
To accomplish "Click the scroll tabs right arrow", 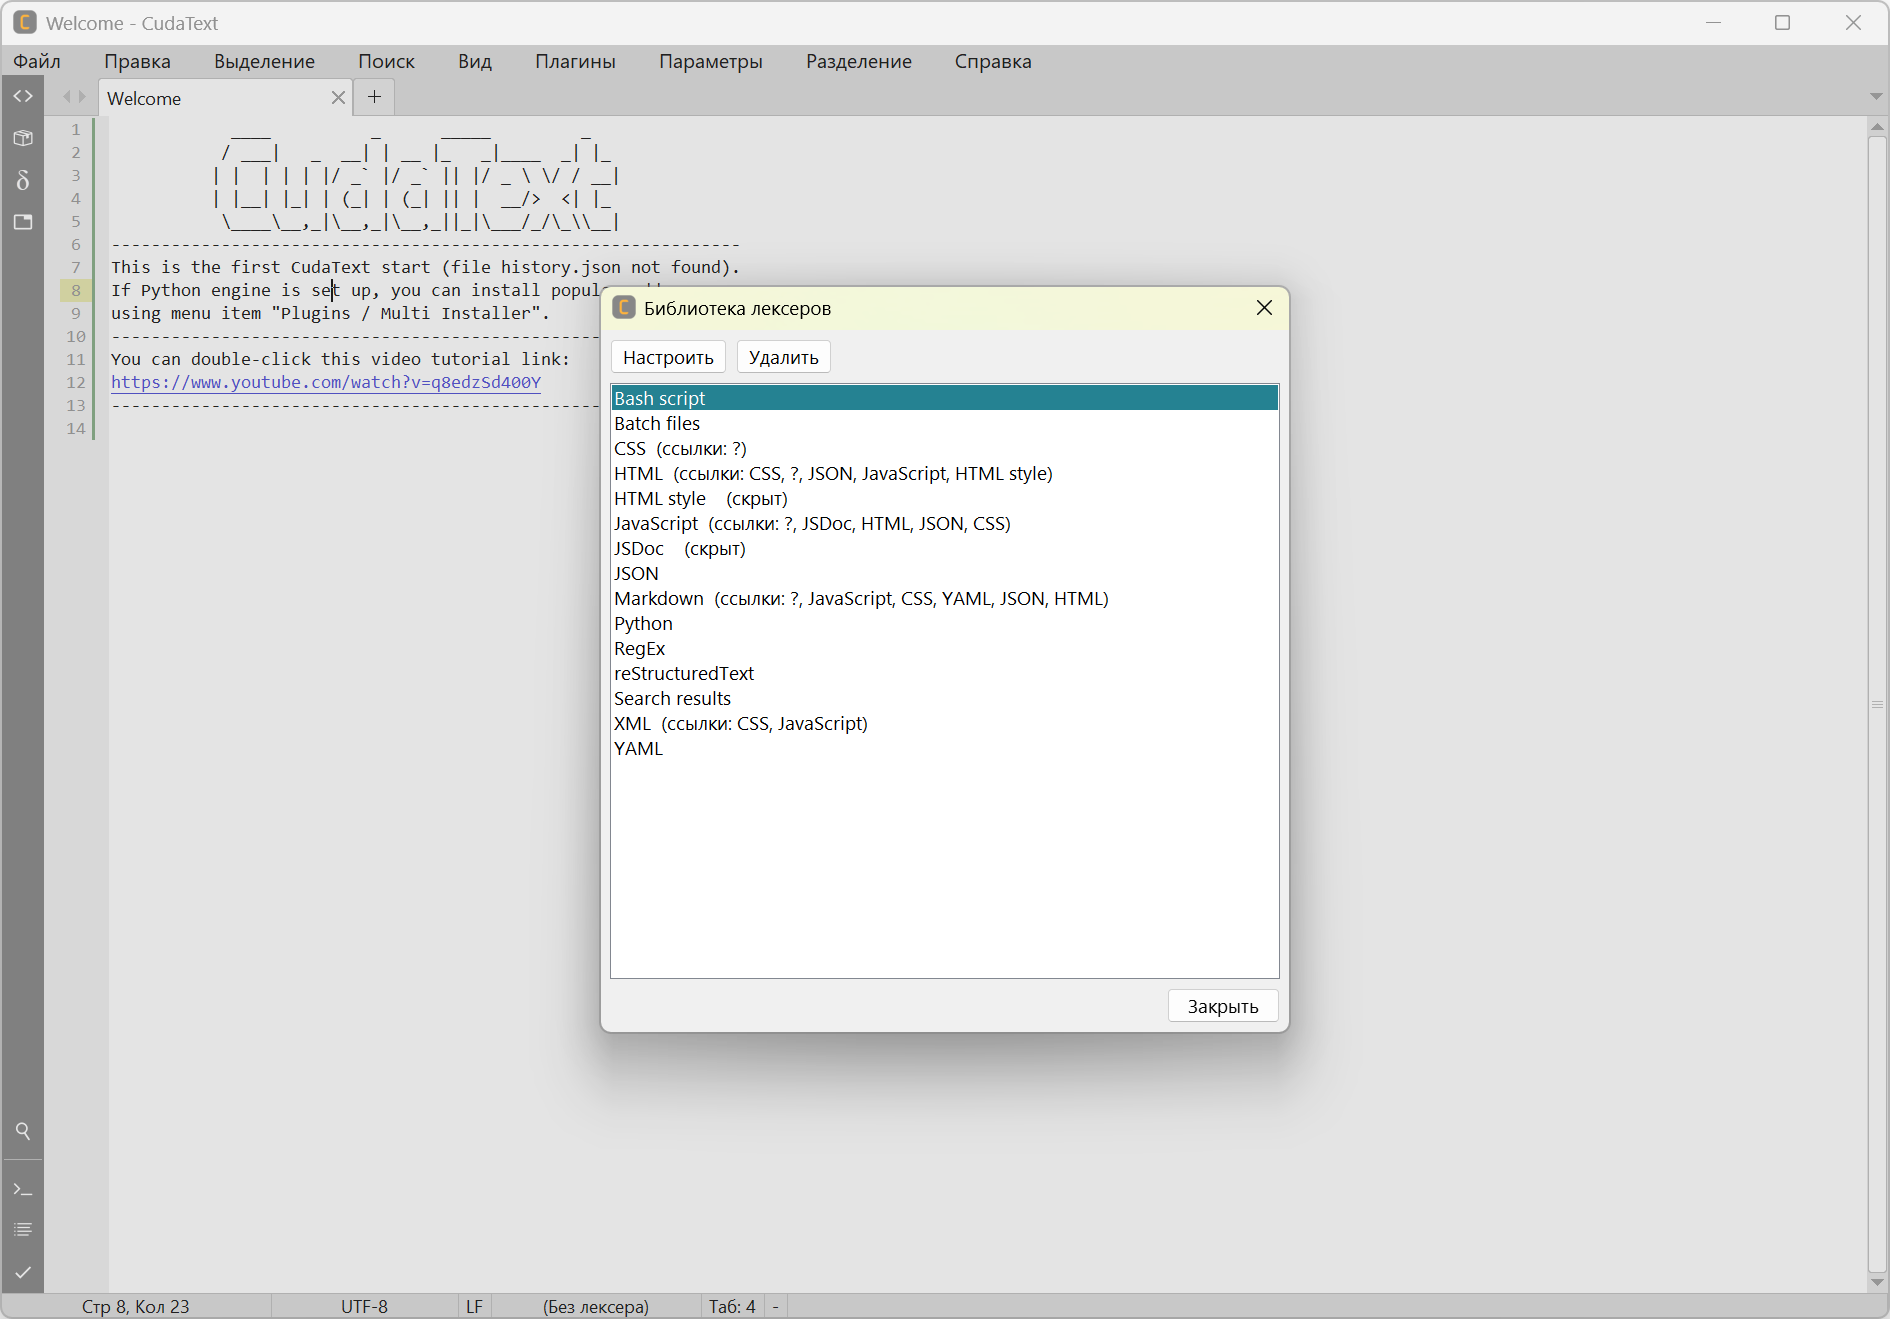I will click(82, 97).
